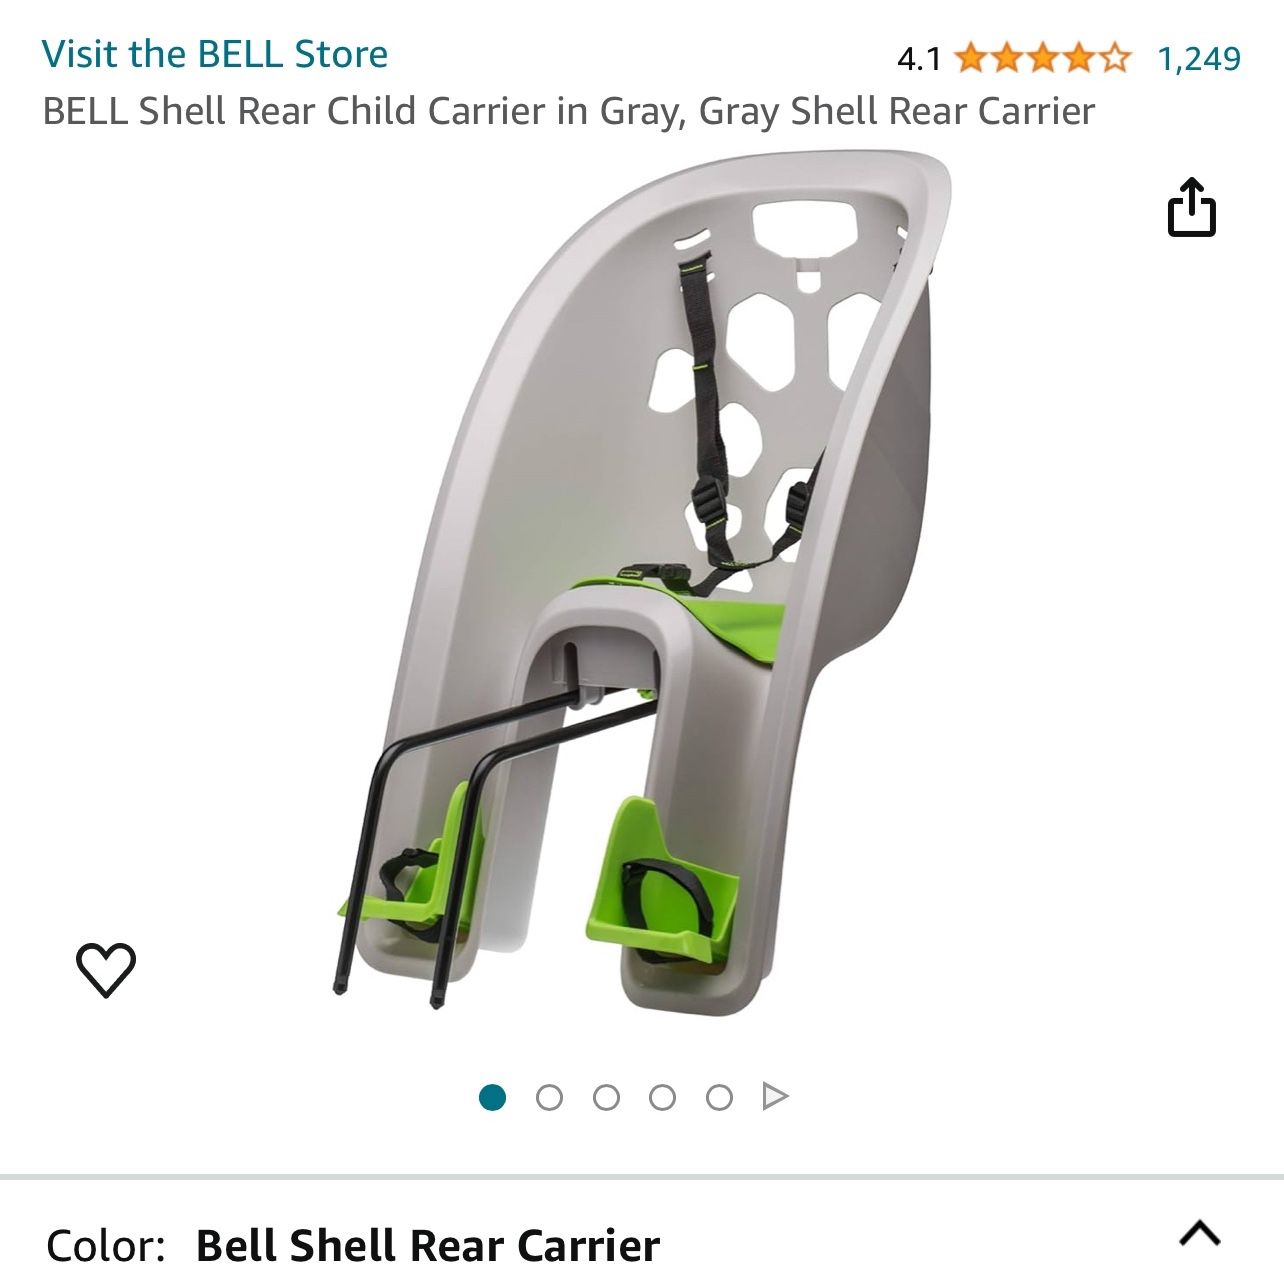Viewport: 1284px width, 1284px height.
Task: Collapse the Color section with chevron
Action: [x=1200, y=1234]
